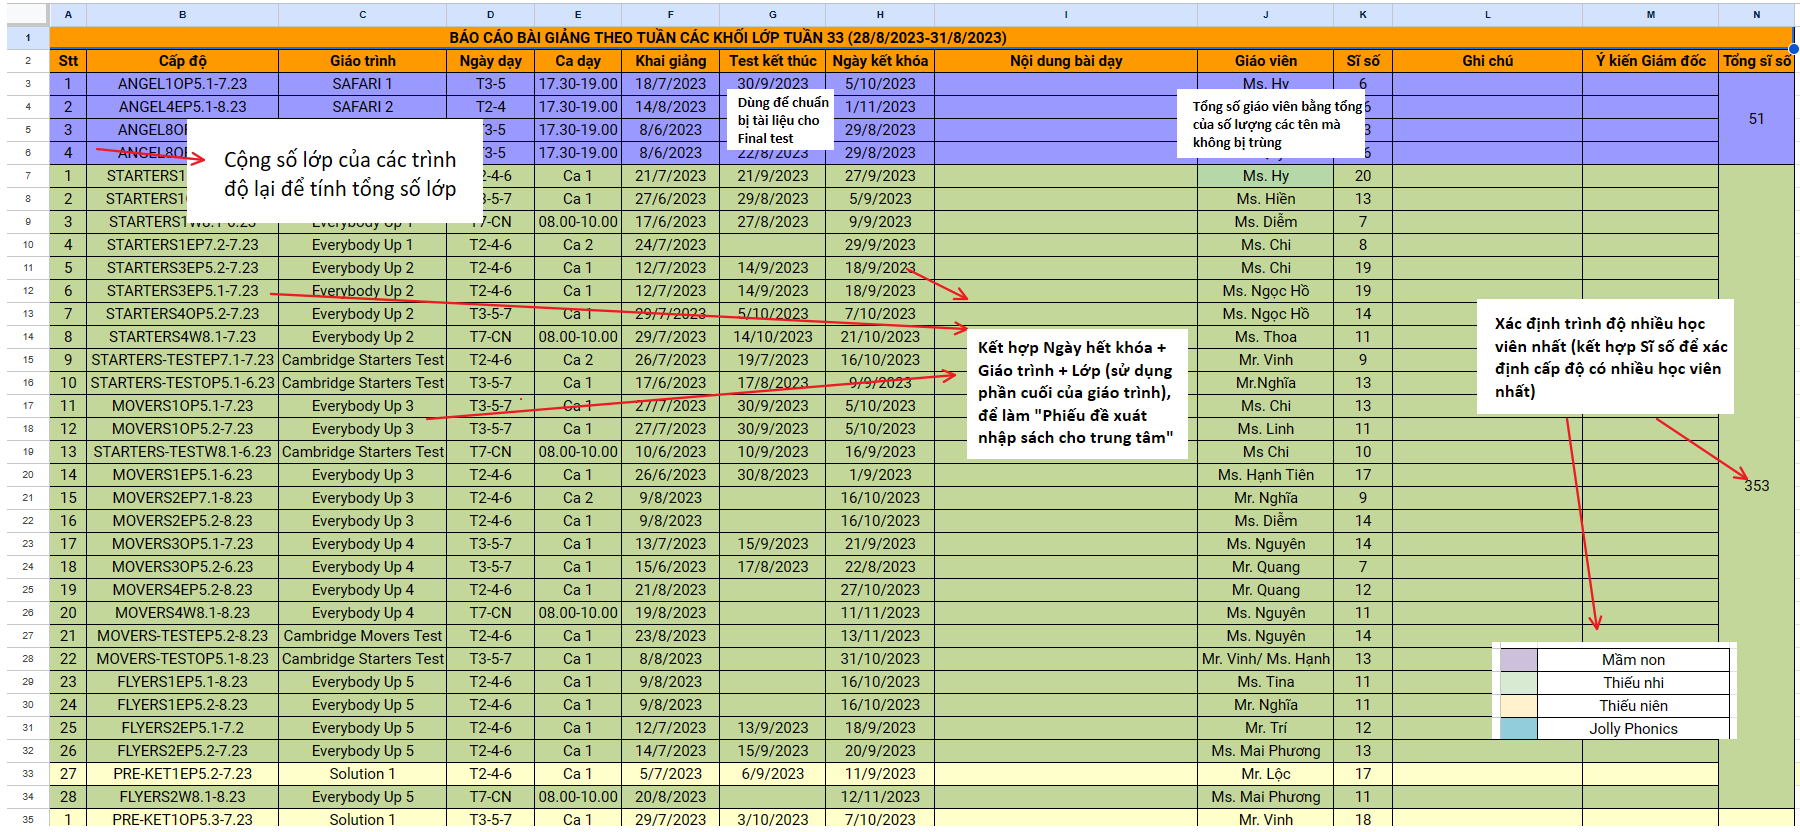Image resolution: width=1800 pixels, height=832 pixels.
Task: Select cell 'MOVERS2EP7.1-8.23'
Action: pos(182,498)
